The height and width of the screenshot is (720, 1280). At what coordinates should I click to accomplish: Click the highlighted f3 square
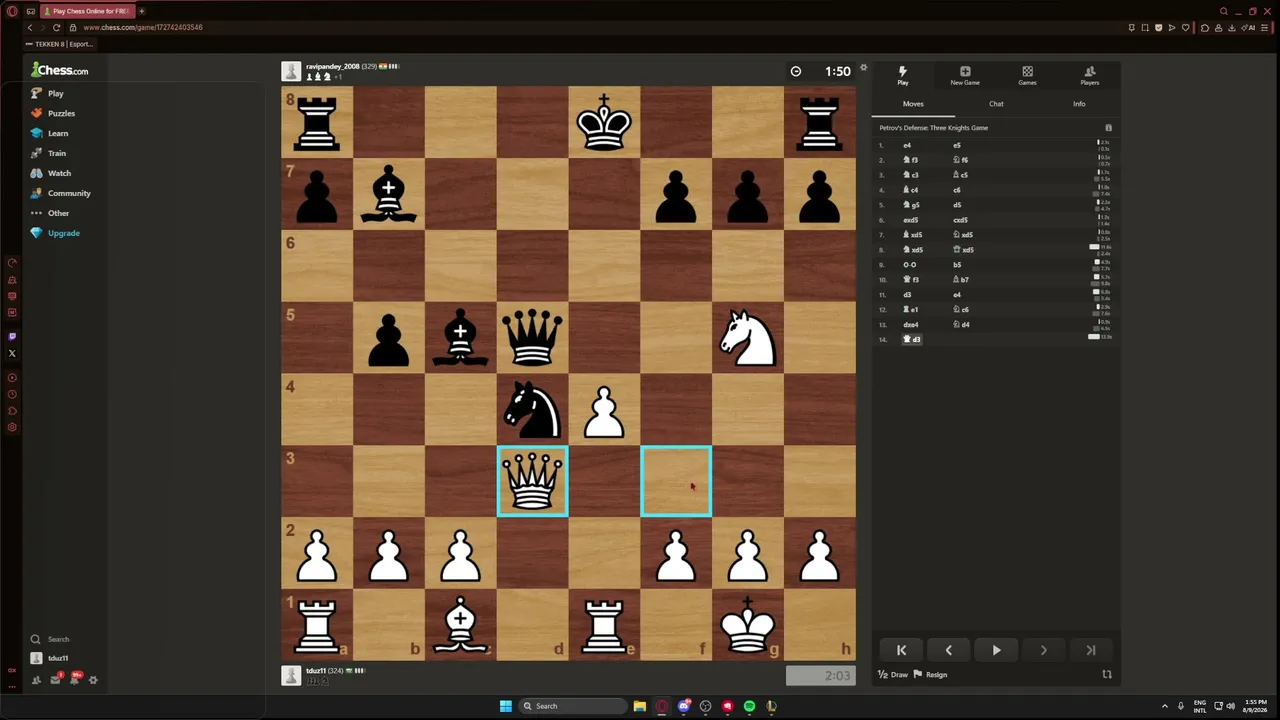pos(676,481)
